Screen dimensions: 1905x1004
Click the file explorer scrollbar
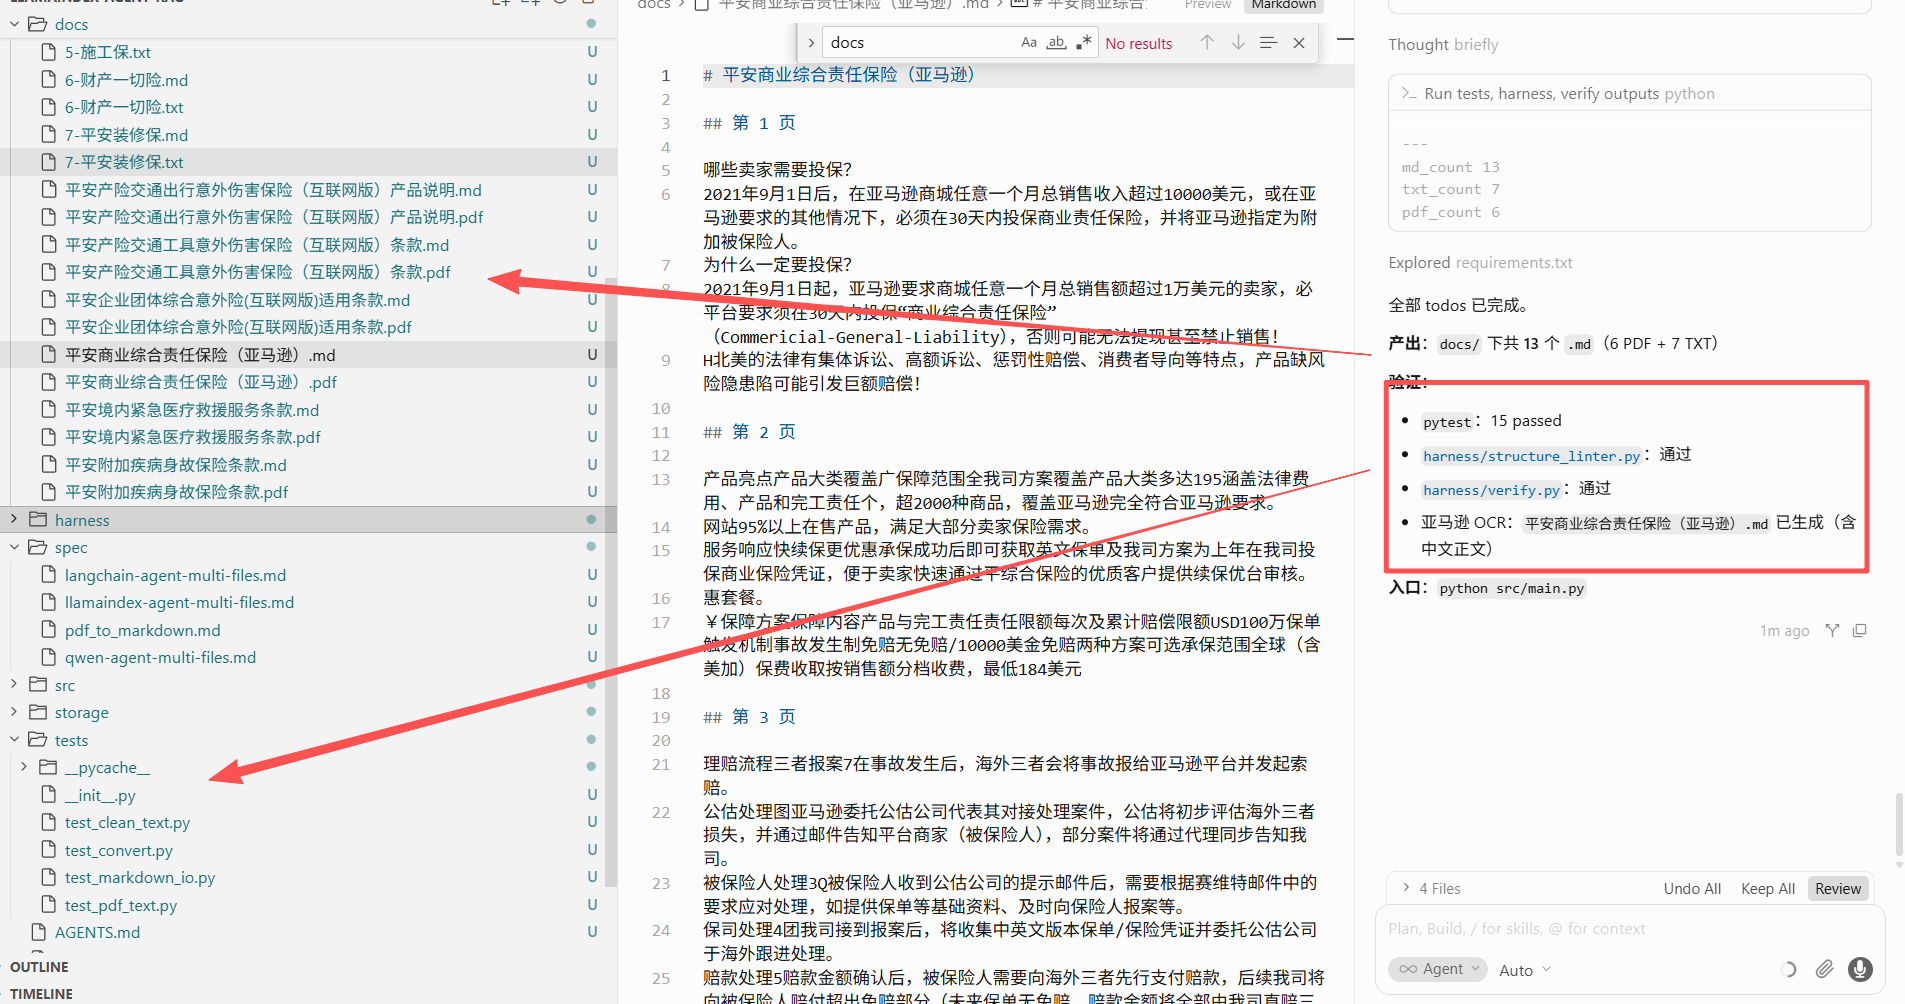click(x=611, y=580)
